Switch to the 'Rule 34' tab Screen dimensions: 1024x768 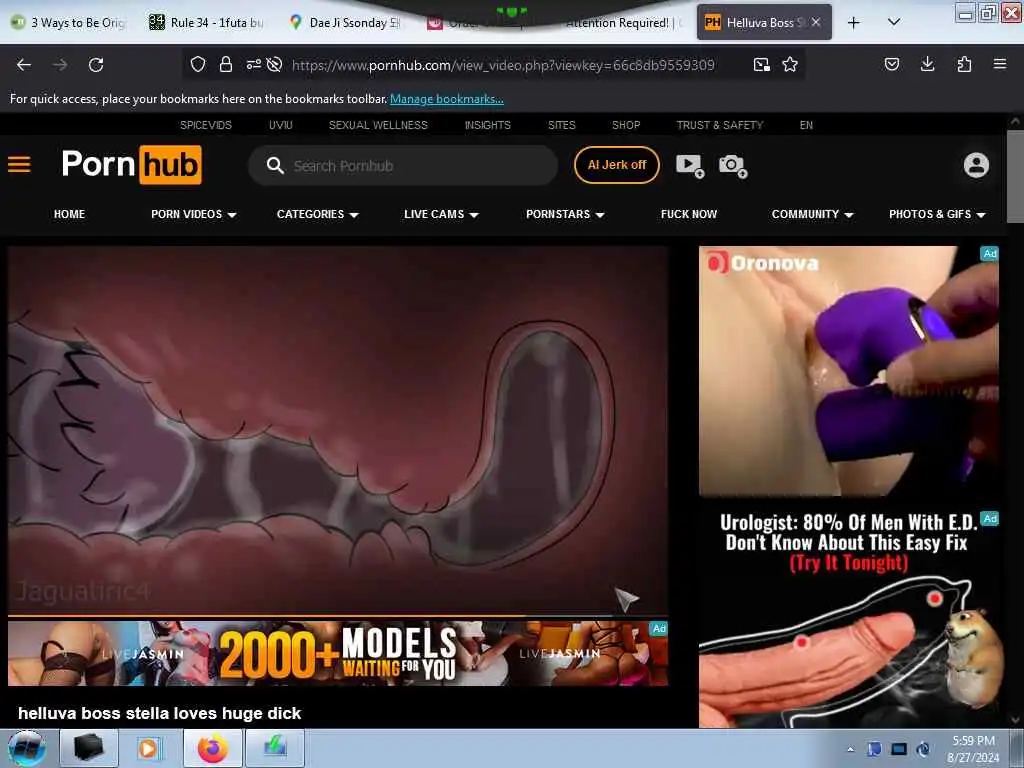click(x=208, y=22)
